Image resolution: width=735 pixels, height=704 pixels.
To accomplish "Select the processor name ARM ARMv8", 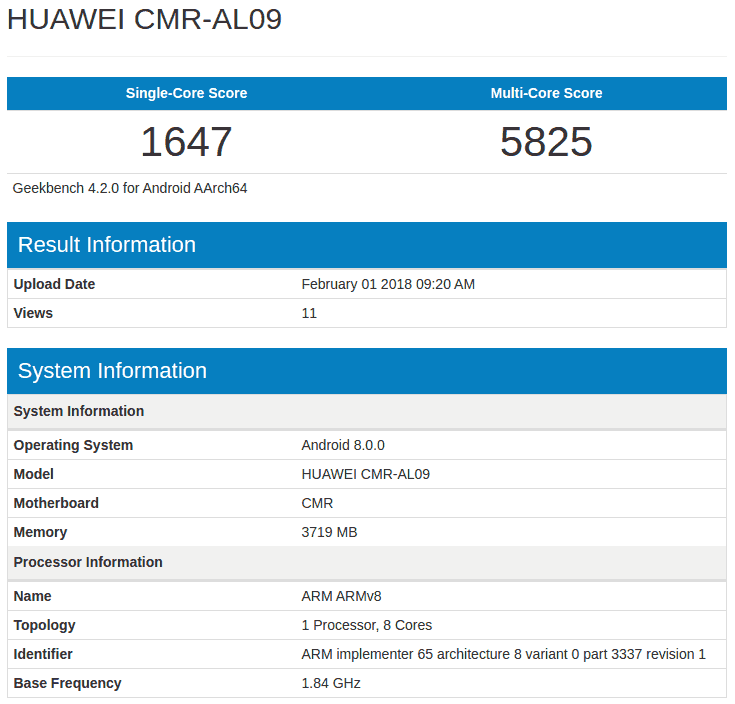I will pos(341,596).
